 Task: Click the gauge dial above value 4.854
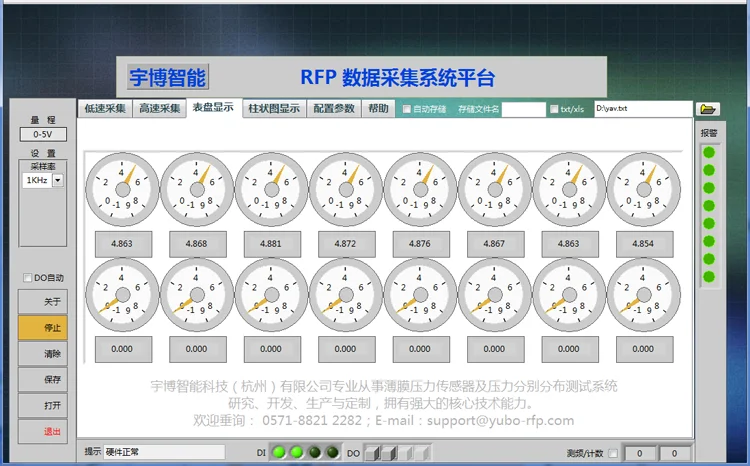pyautogui.click(x=644, y=189)
